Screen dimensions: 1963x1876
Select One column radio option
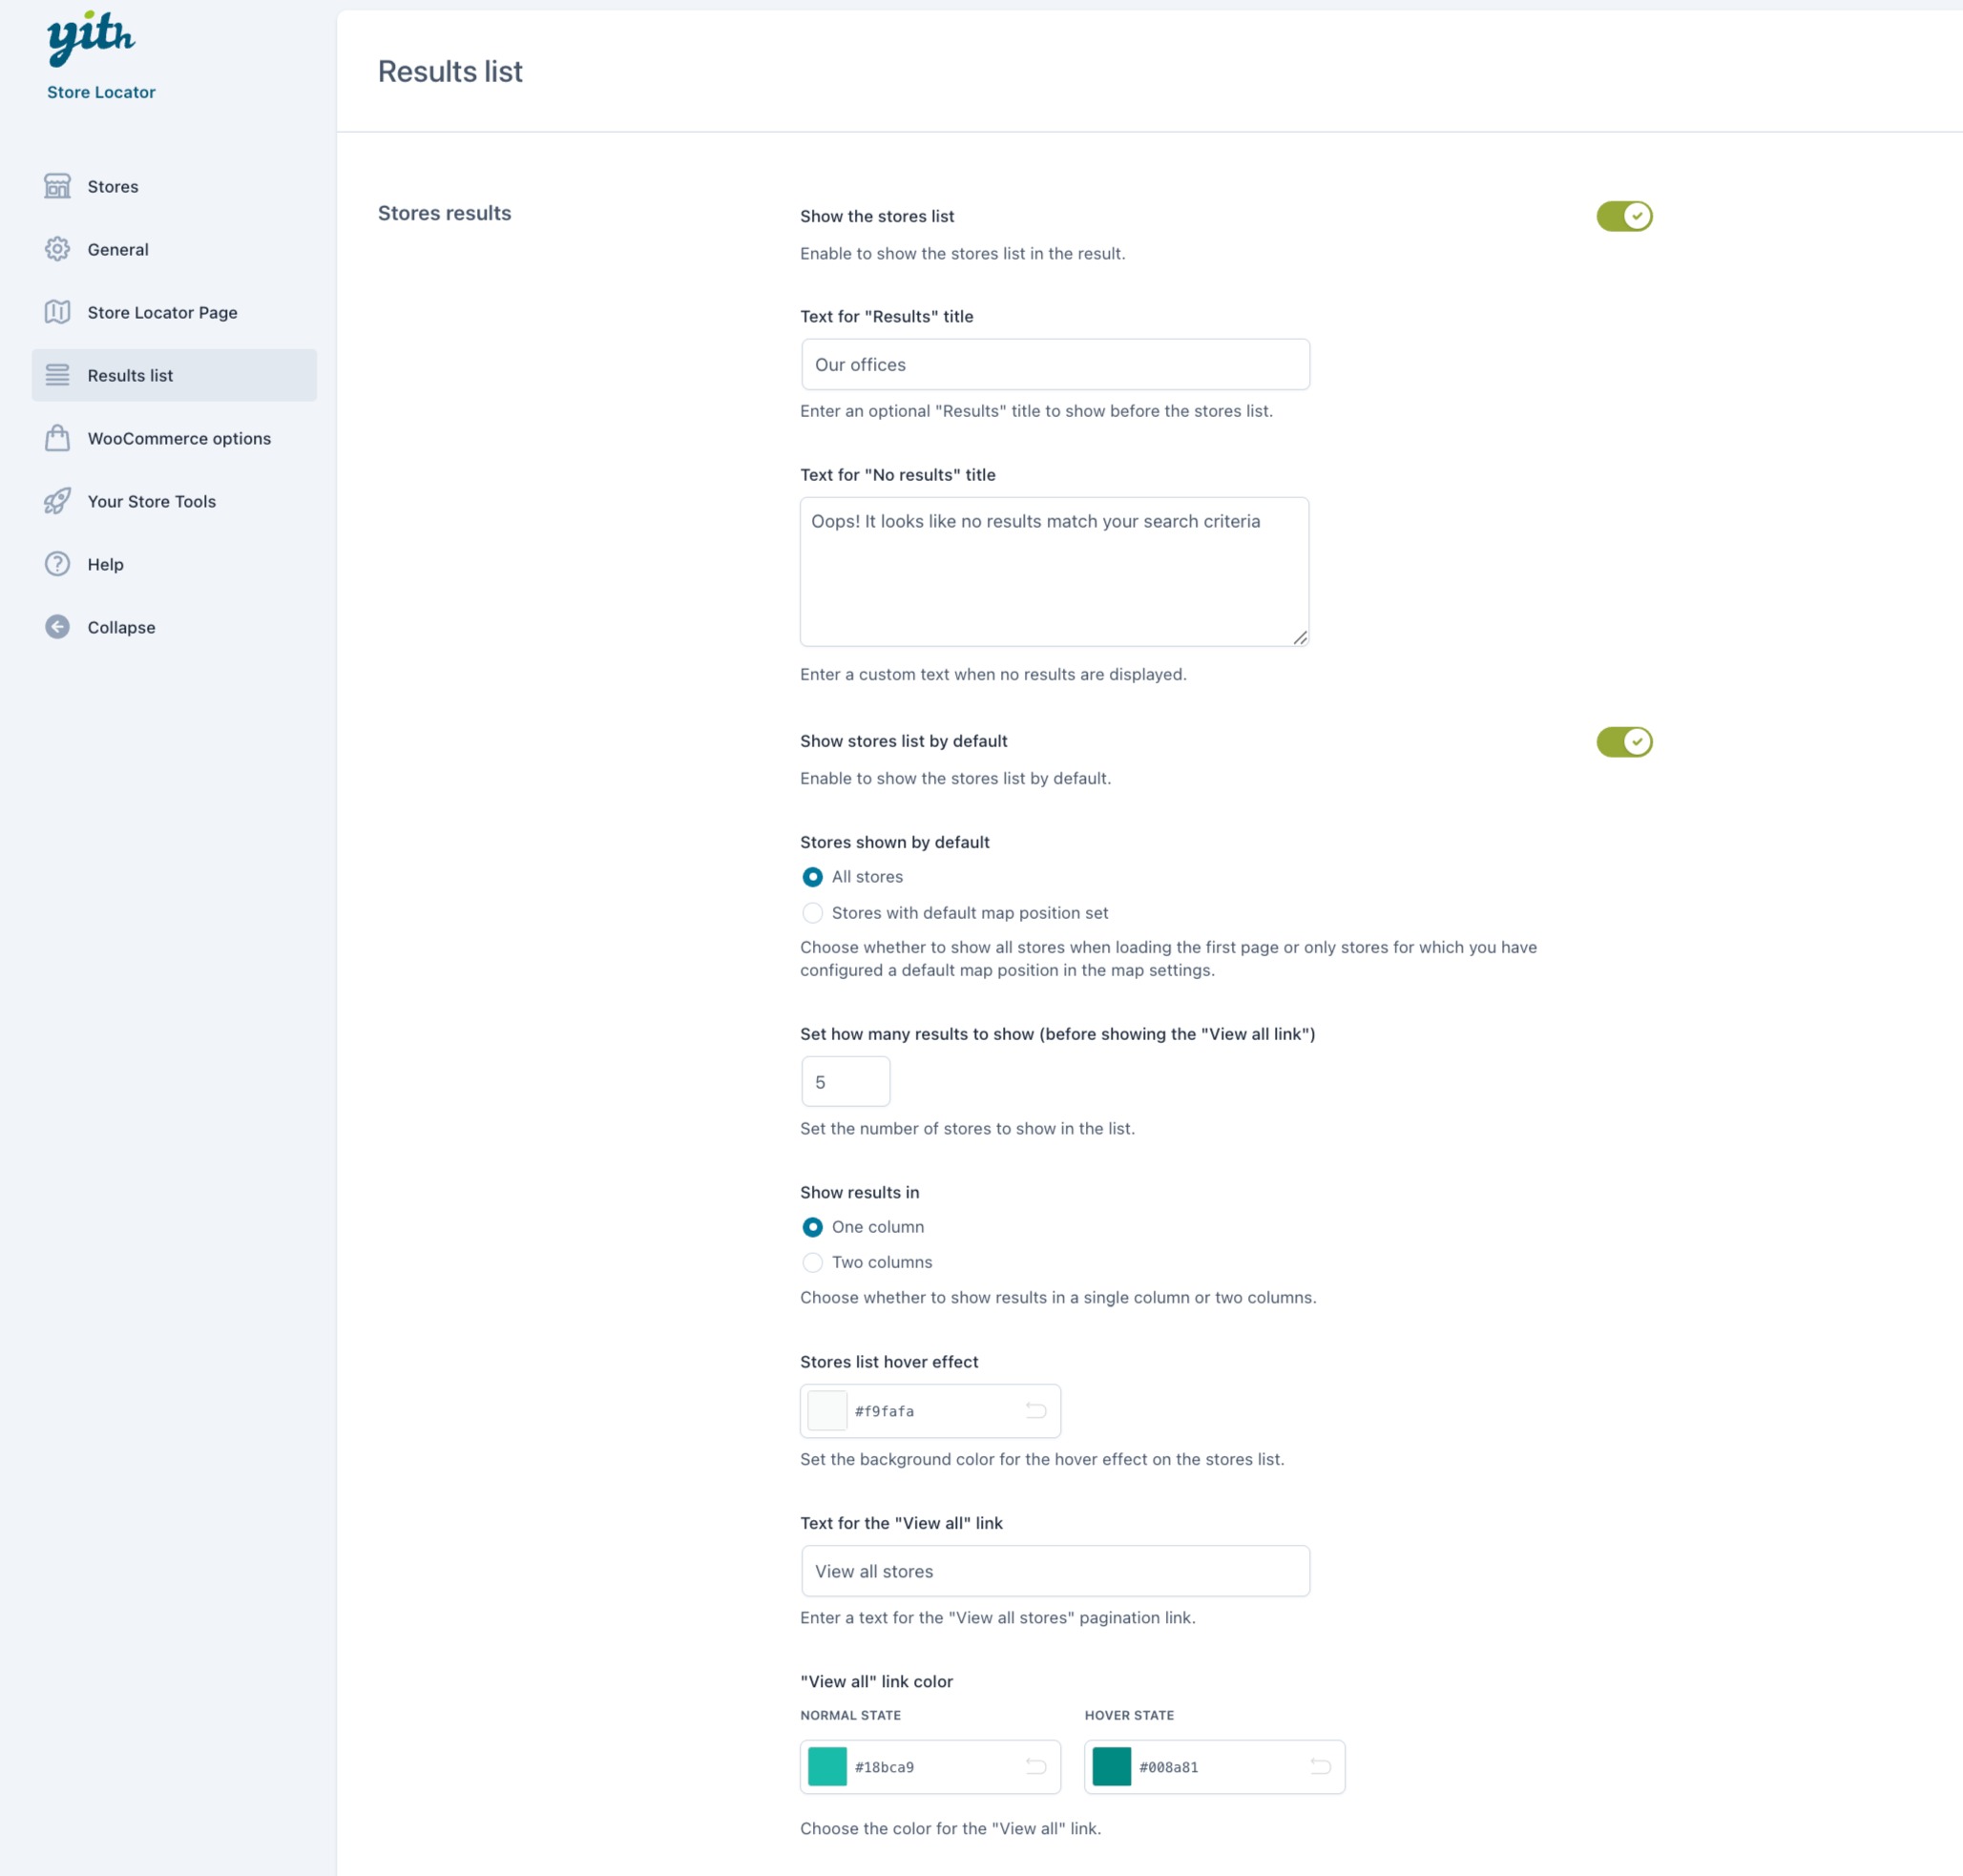coord(812,1226)
